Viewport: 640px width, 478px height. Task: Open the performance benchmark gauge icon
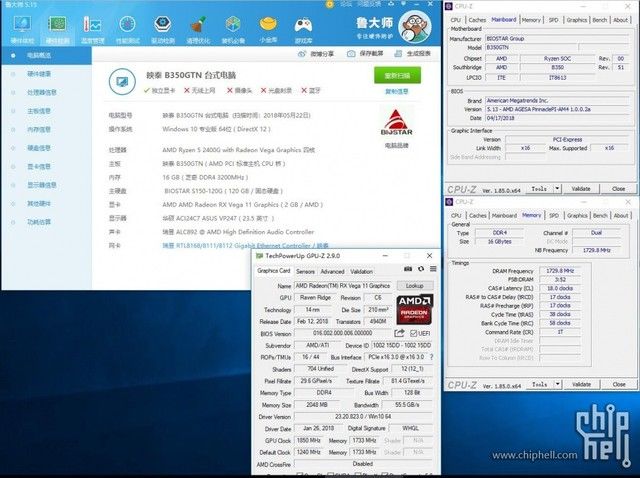[x=127, y=29]
